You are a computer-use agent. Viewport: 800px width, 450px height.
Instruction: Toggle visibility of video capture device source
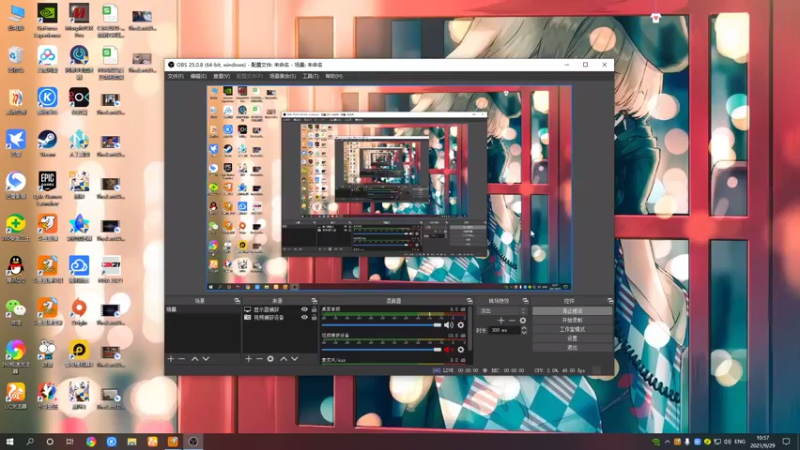tap(305, 317)
